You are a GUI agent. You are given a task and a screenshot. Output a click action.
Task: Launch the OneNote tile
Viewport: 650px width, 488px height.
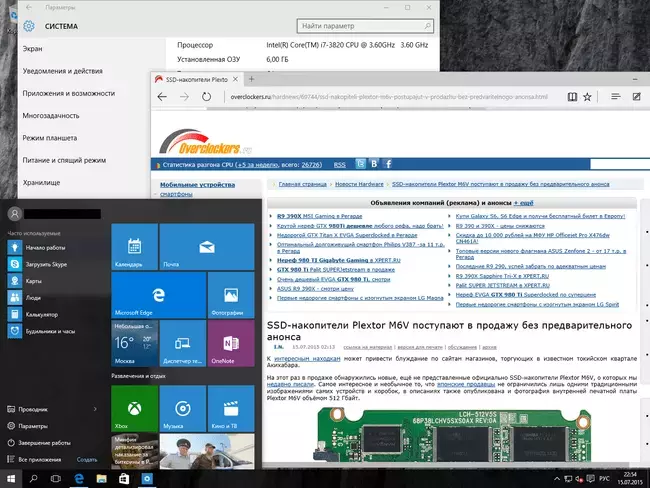tap(231, 343)
